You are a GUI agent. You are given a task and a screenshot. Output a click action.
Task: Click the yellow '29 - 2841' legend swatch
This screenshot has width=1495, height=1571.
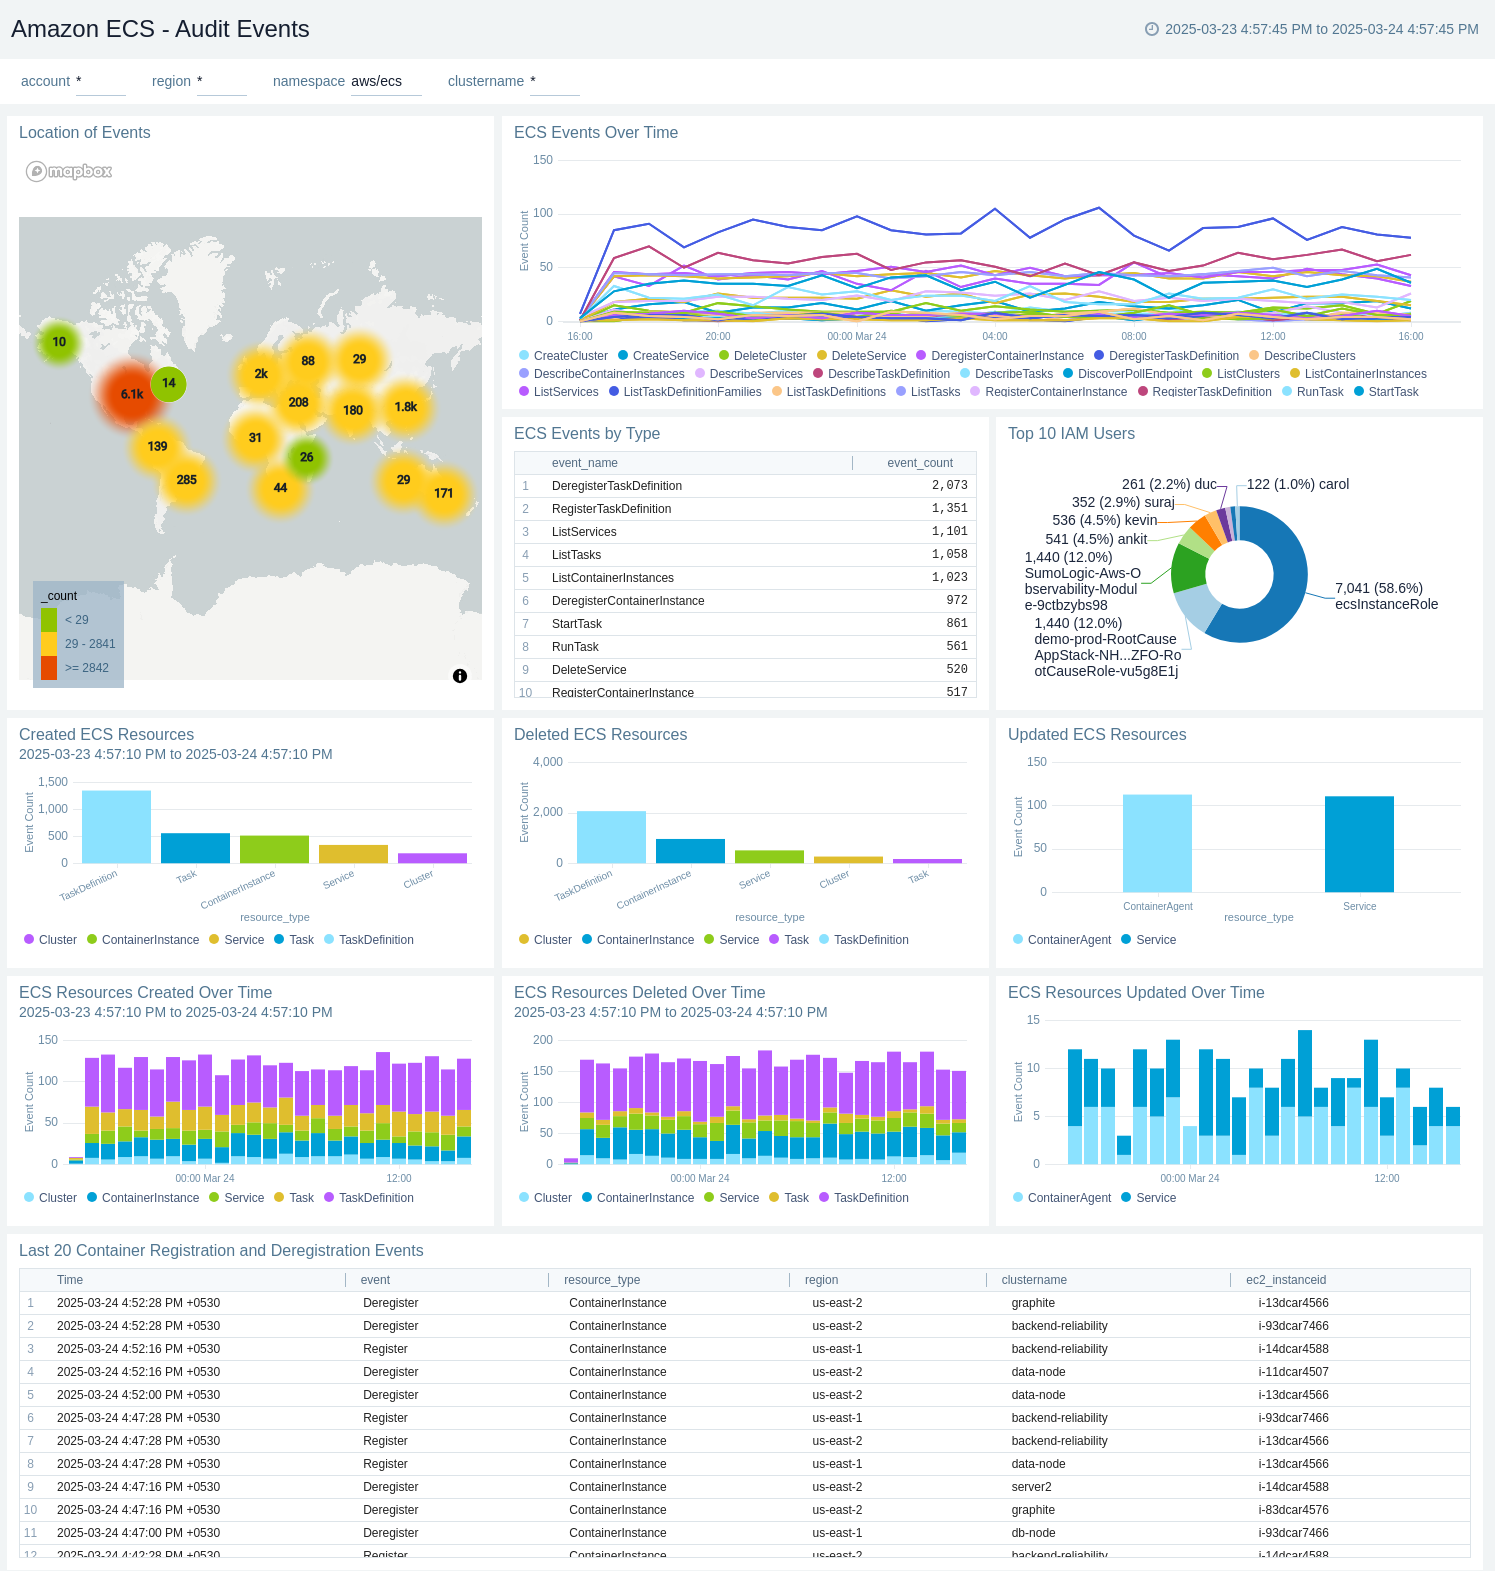49,644
